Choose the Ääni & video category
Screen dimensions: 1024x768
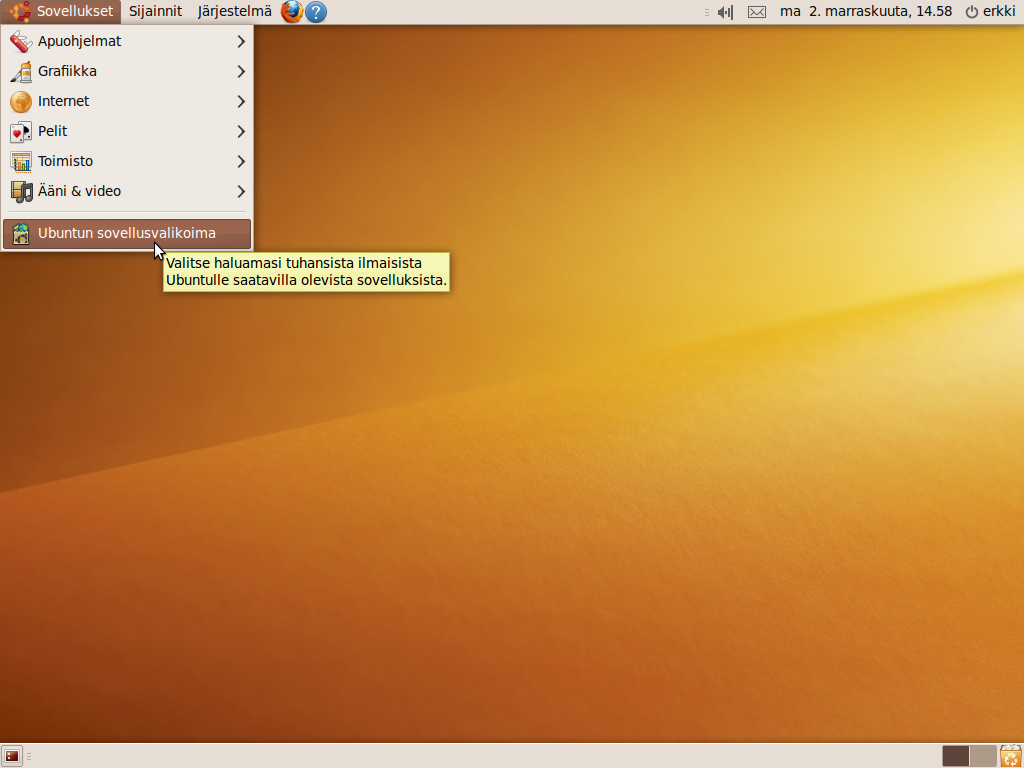(79, 191)
